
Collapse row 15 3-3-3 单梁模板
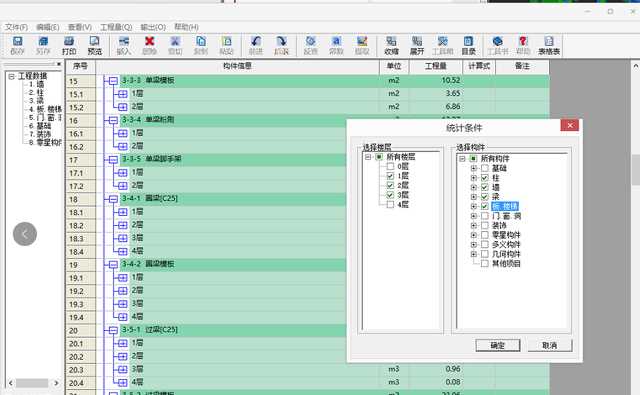[113, 80]
